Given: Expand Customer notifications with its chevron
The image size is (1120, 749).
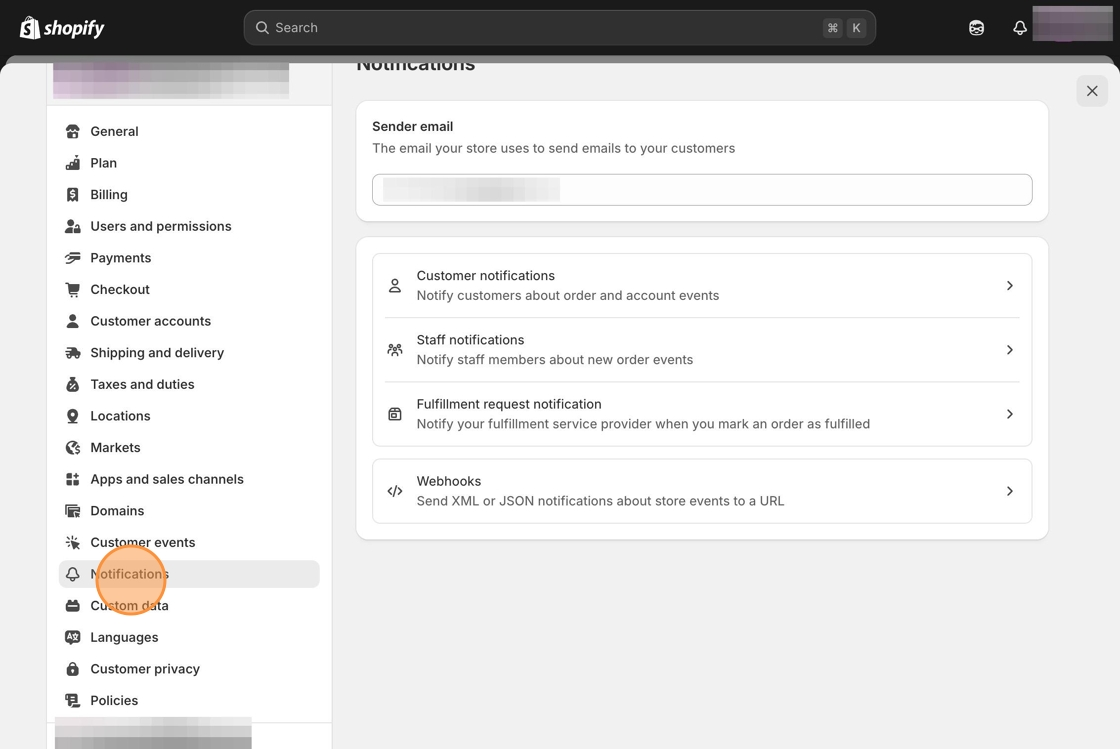Looking at the screenshot, I should [x=1009, y=286].
